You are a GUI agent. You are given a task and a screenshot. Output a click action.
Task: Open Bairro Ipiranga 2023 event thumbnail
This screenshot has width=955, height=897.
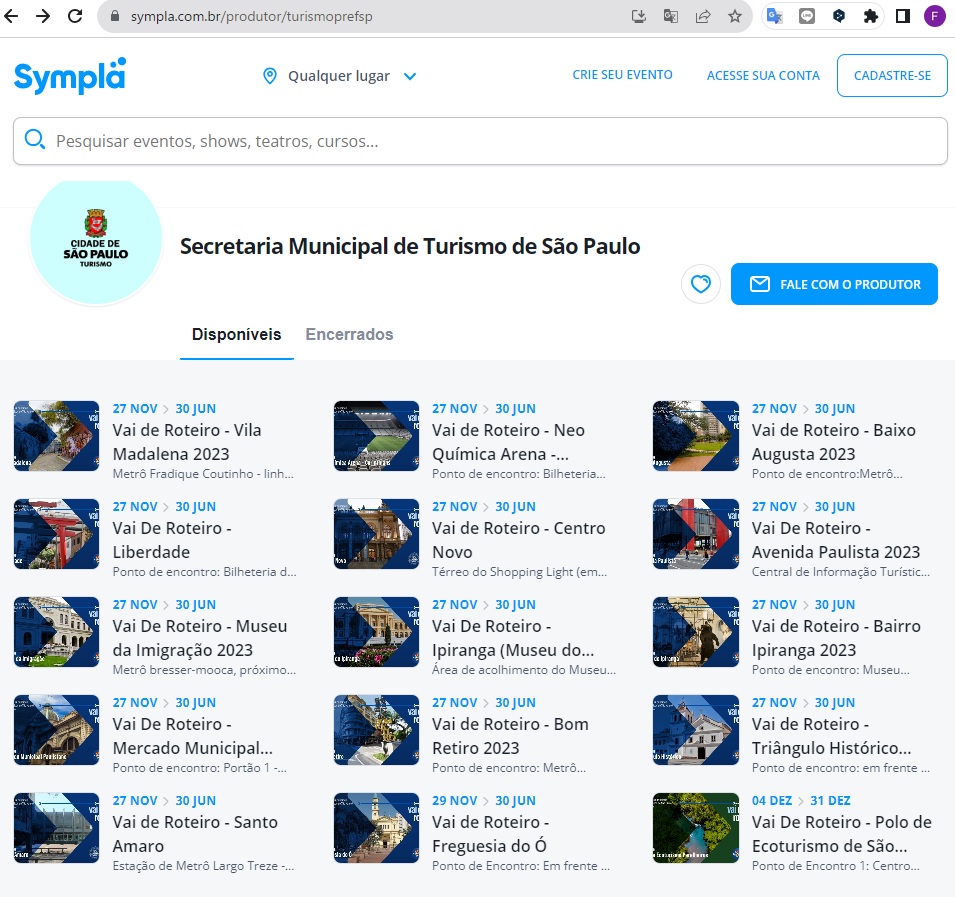pyautogui.click(x=696, y=632)
